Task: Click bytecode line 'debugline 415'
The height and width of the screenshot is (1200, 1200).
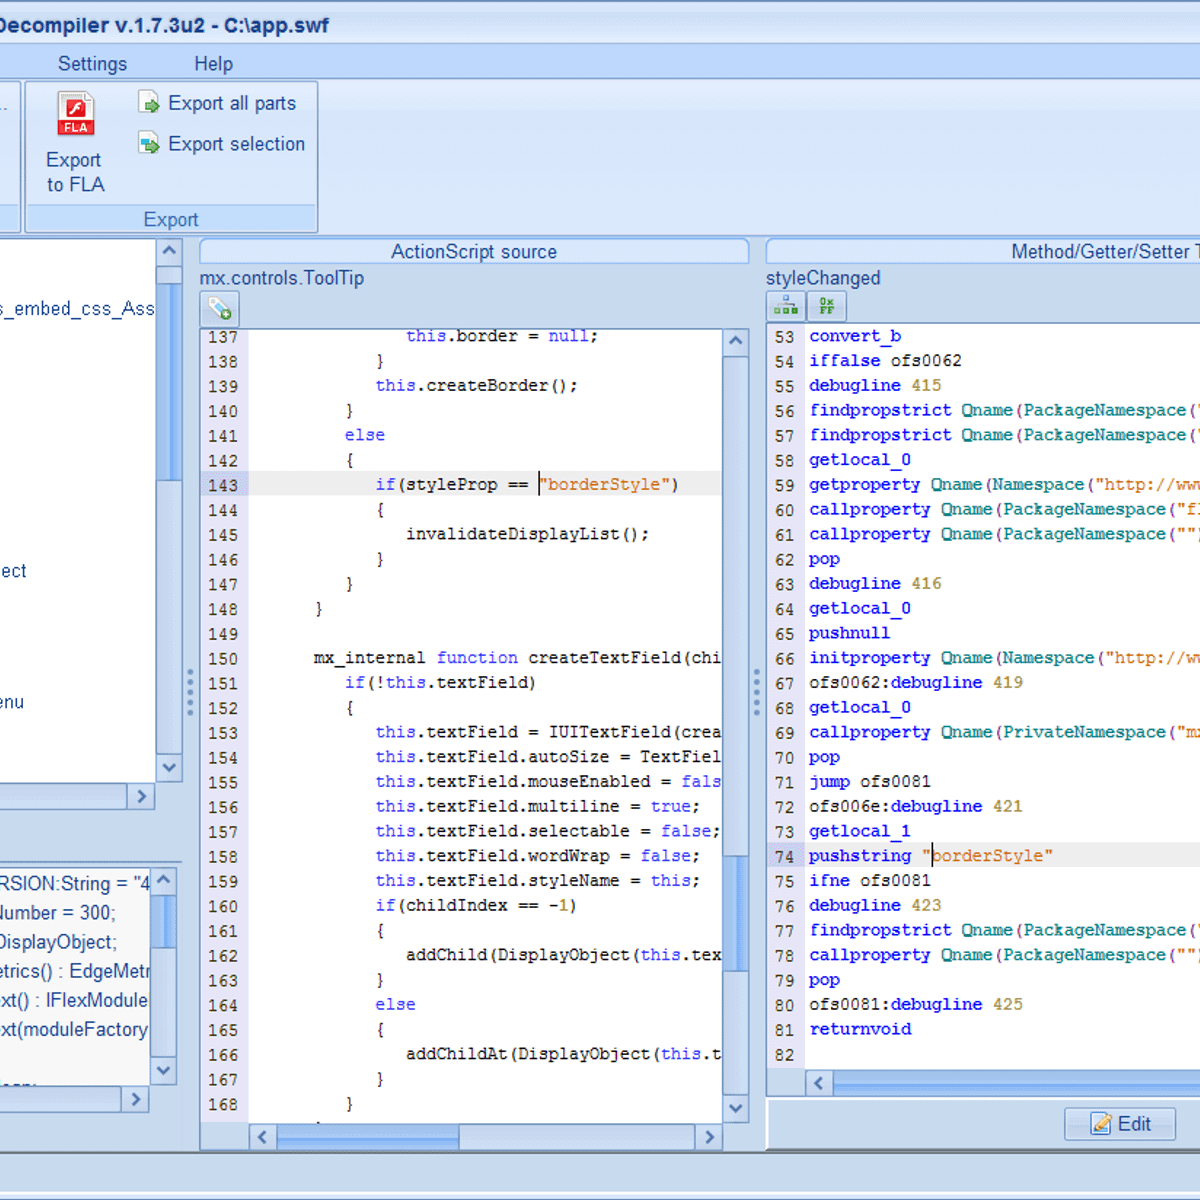Action: click(875, 385)
